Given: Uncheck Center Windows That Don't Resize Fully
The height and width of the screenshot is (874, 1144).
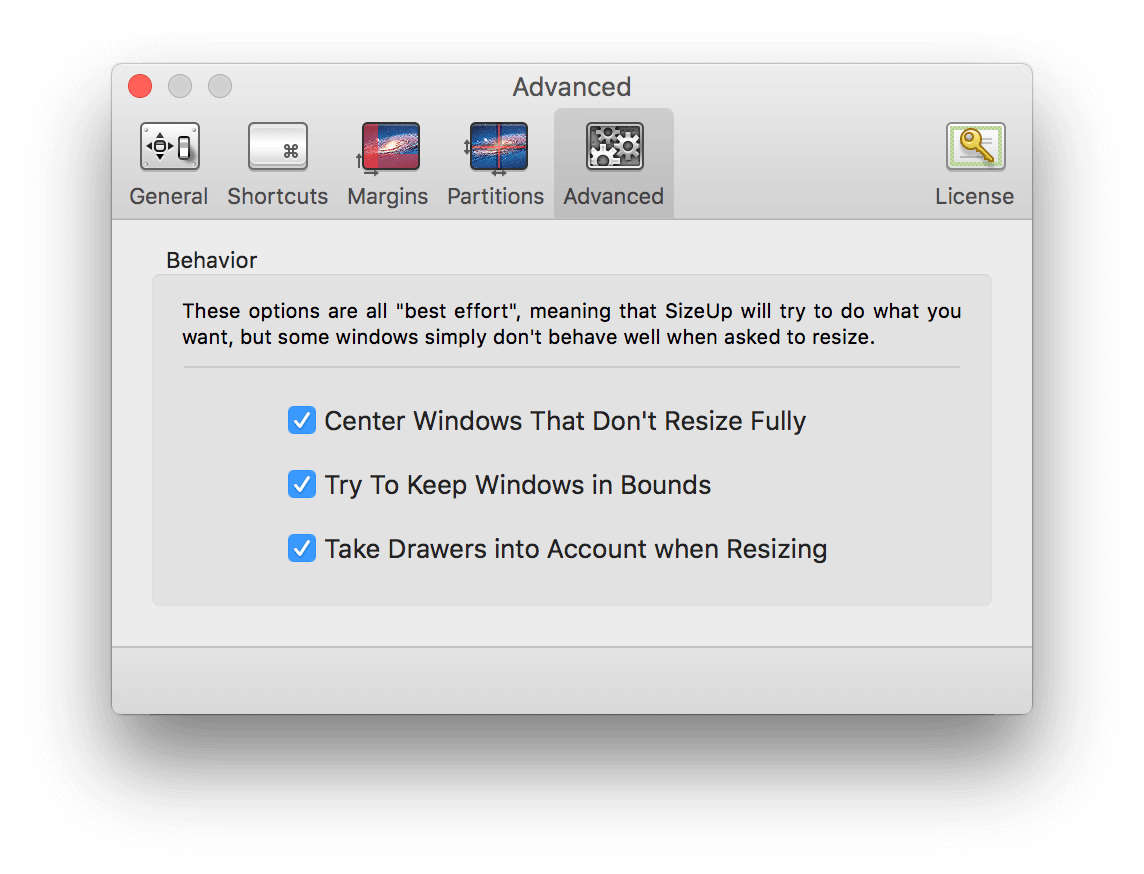Looking at the screenshot, I should [x=301, y=420].
